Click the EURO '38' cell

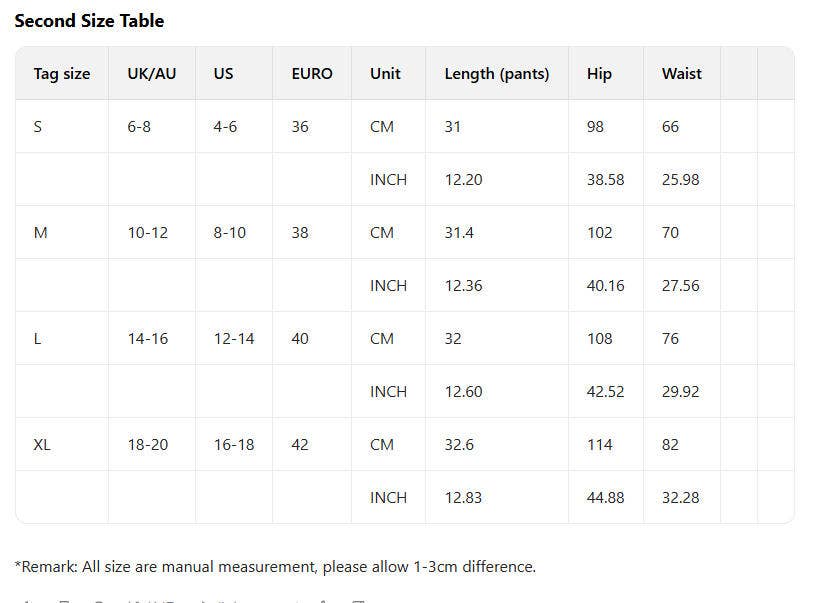tap(300, 233)
